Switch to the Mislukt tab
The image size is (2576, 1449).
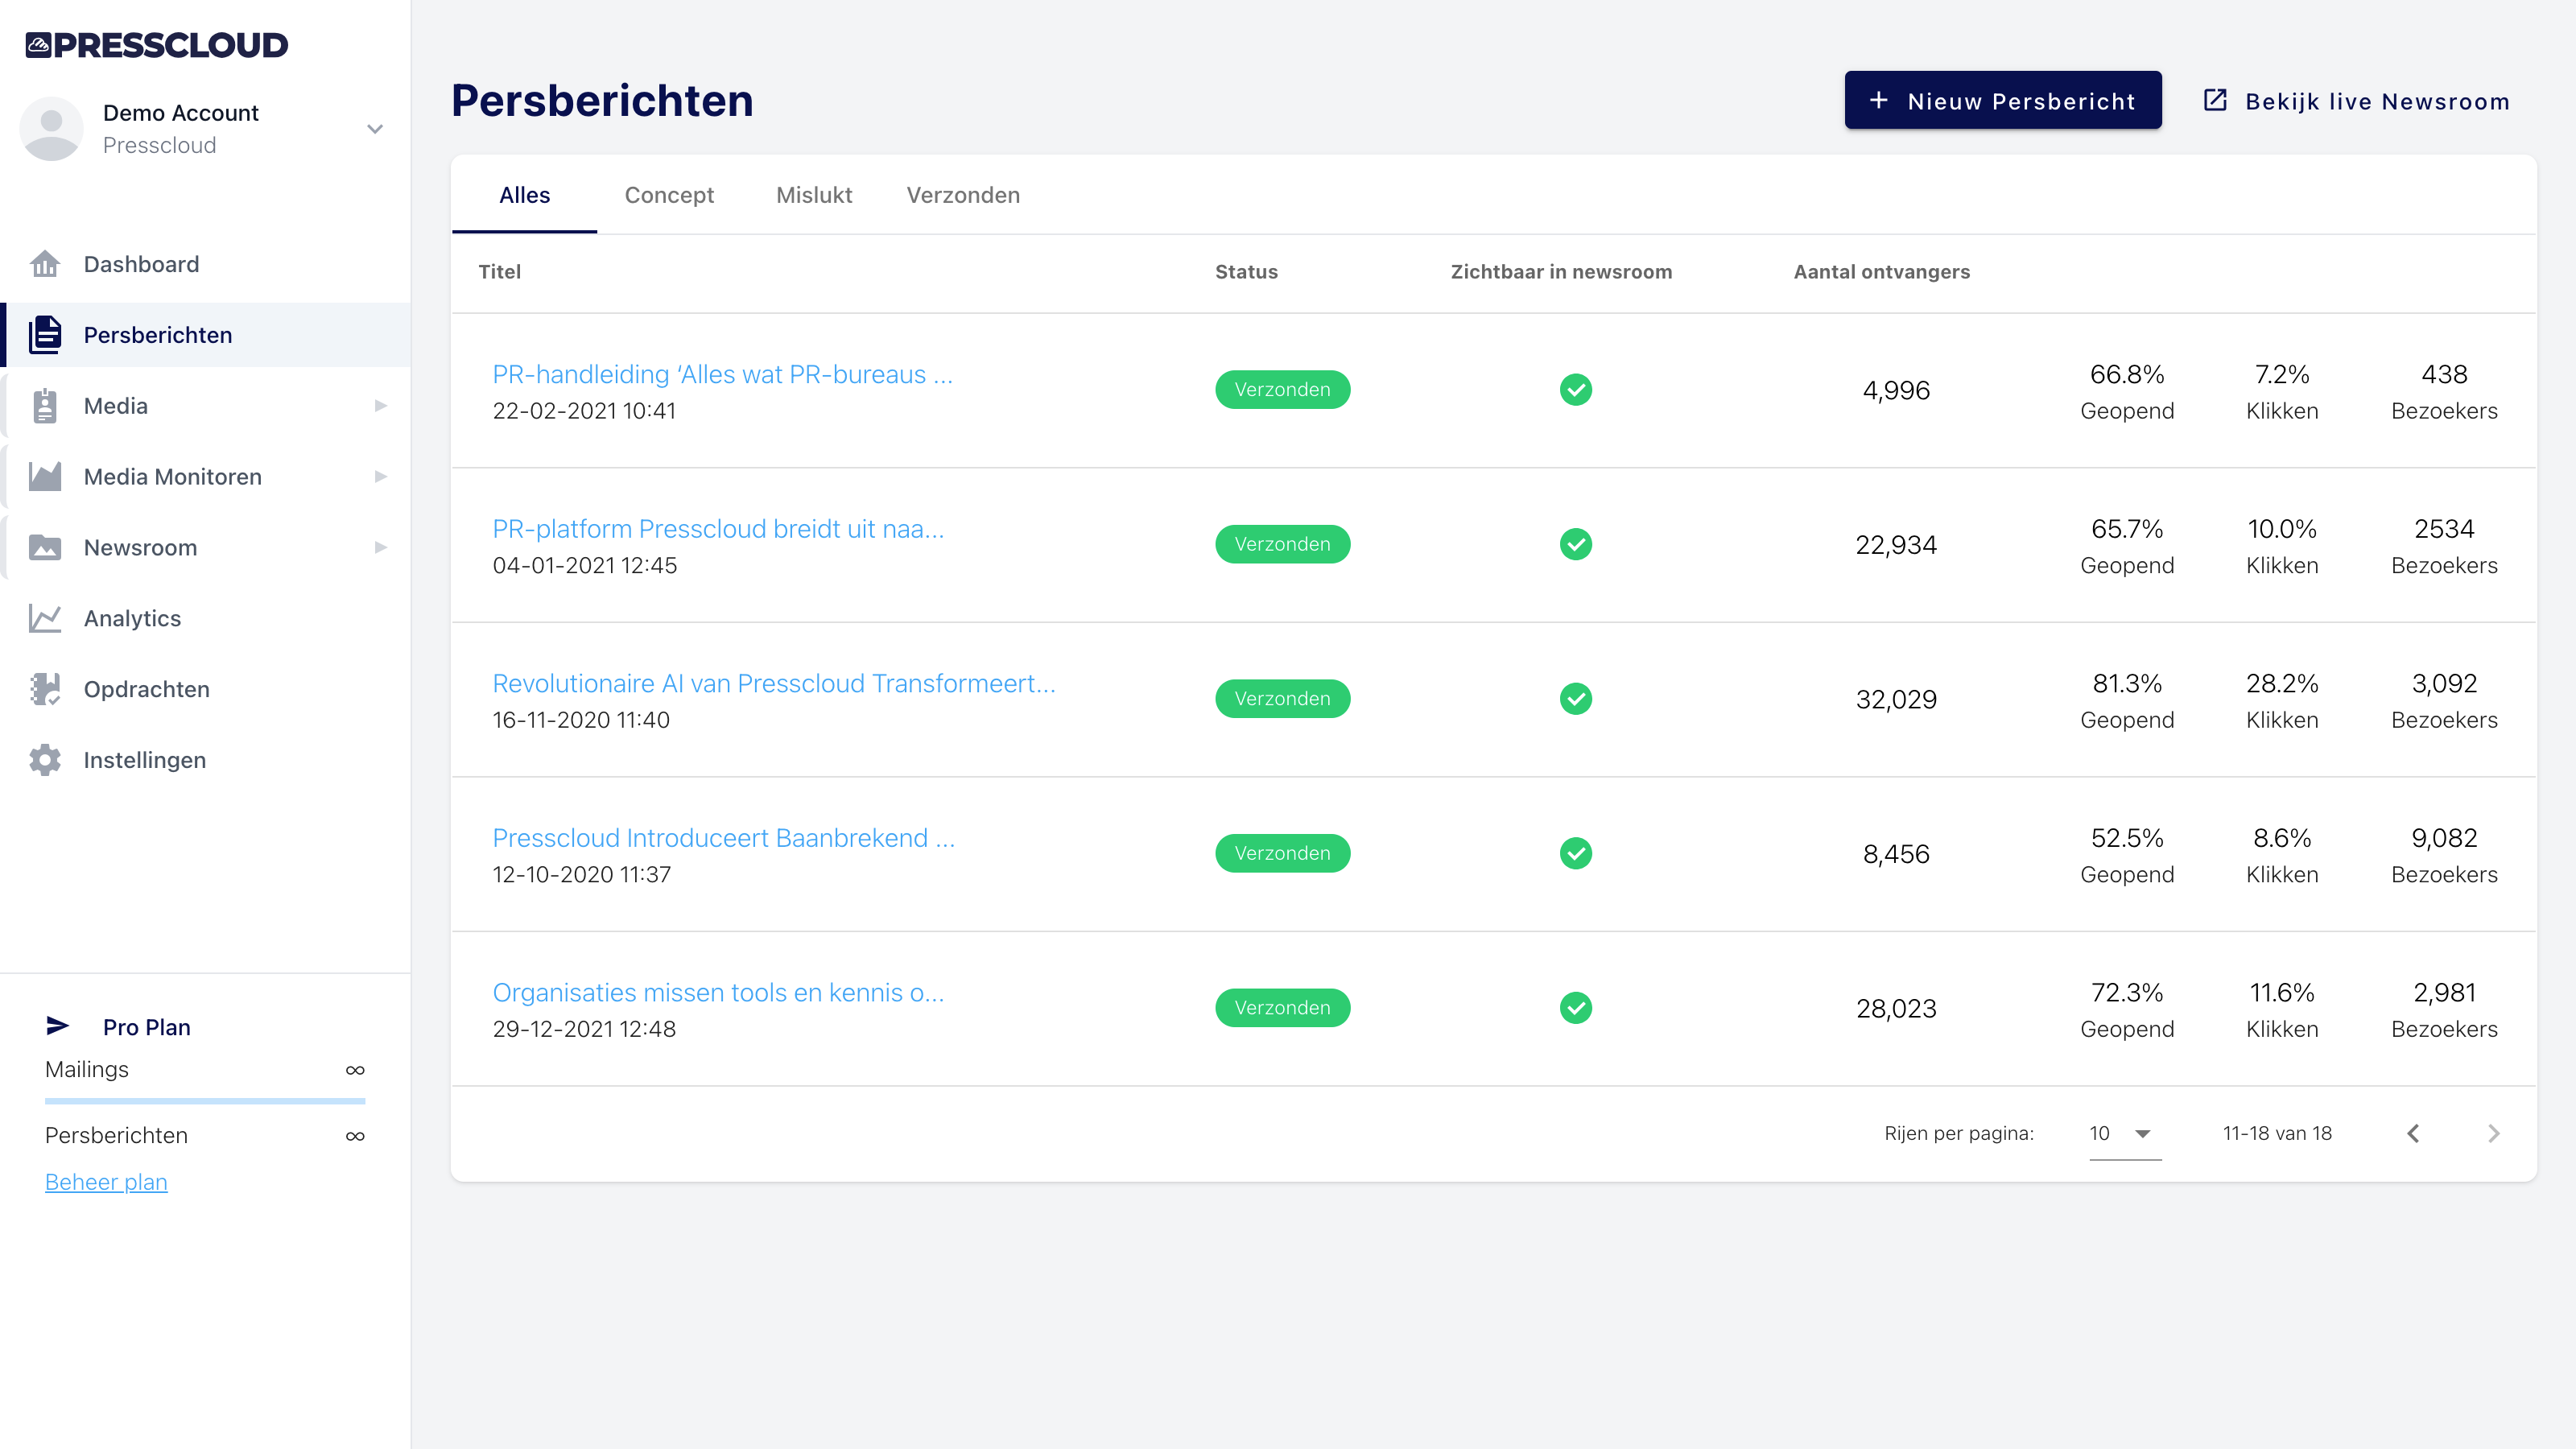click(814, 195)
